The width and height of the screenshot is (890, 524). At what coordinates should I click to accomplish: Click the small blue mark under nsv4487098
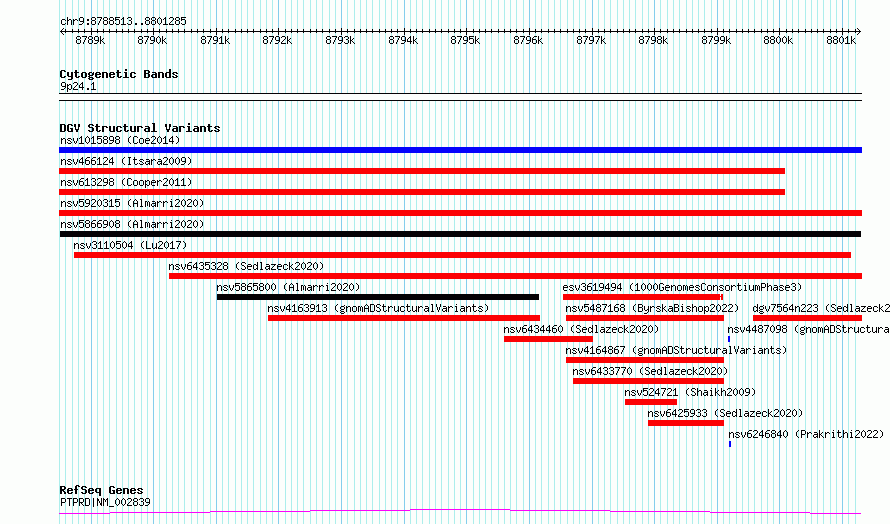(729, 339)
